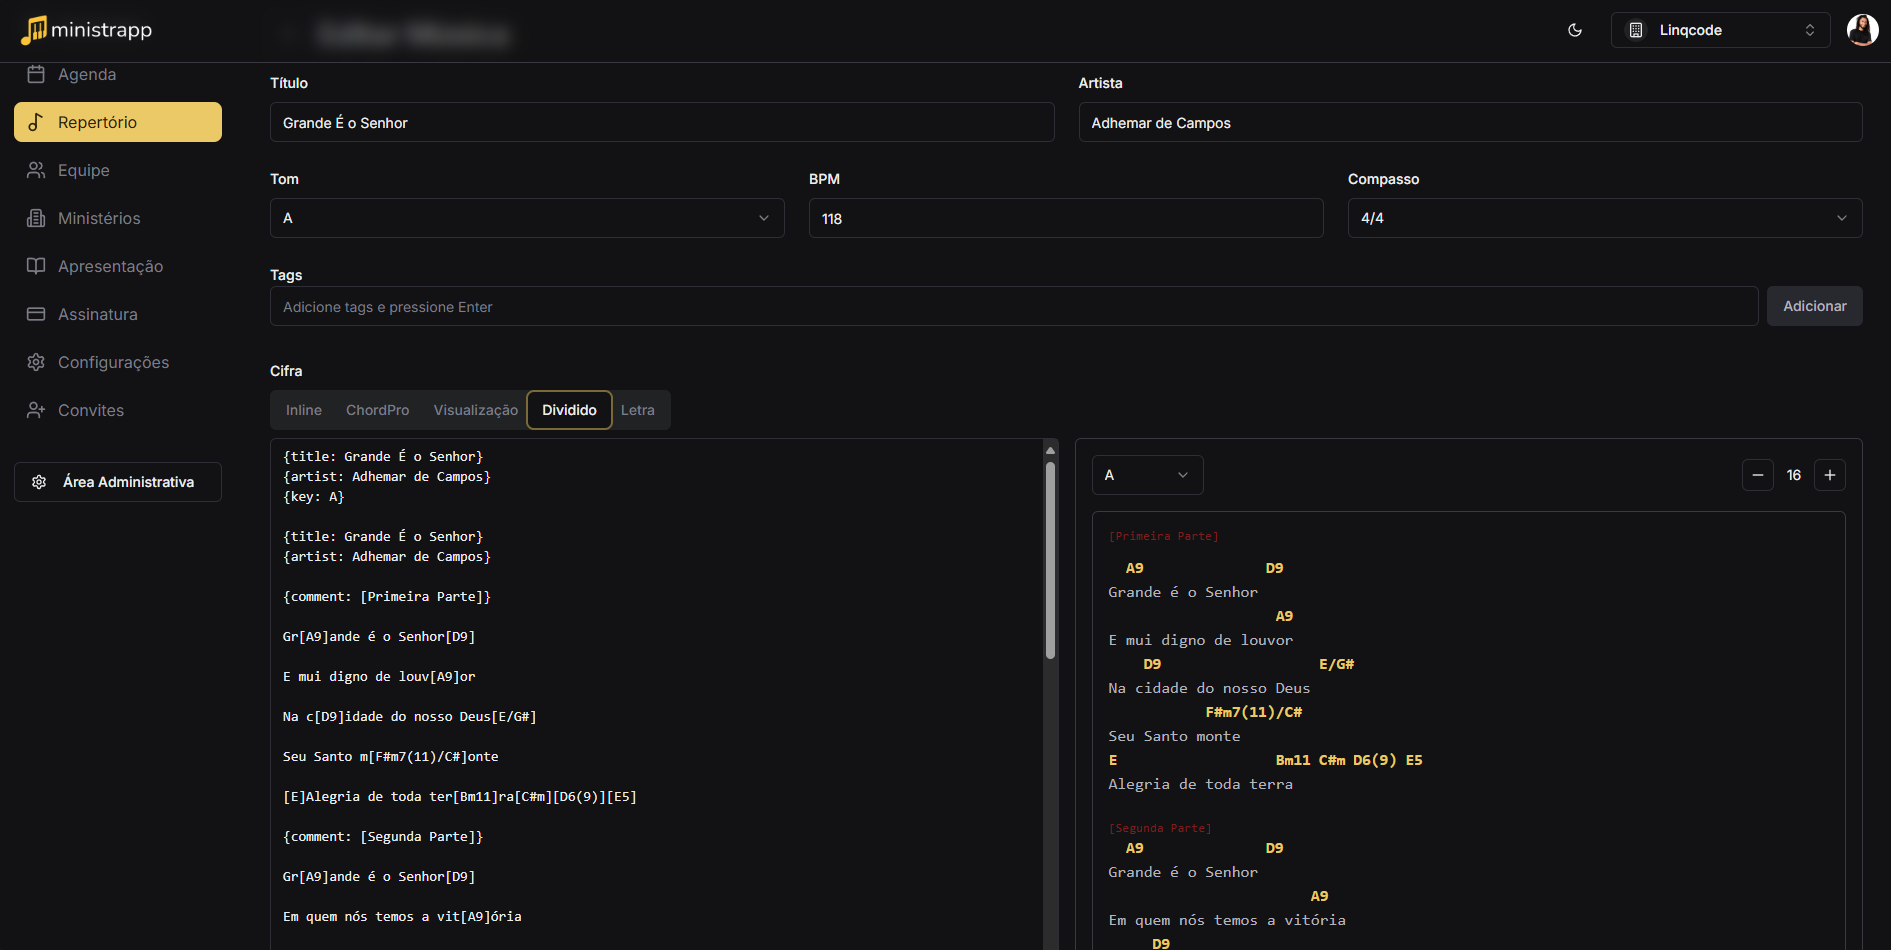Viewport: 1891px width, 950px height.
Task: Open Apresentação from the sidebar
Action: pyautogui.click(x=110, y=267)
